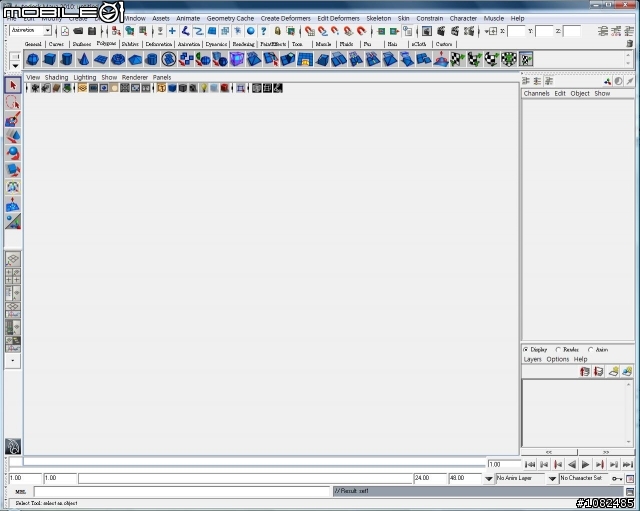Choose the Soft Modification tool

pos(13,204)
